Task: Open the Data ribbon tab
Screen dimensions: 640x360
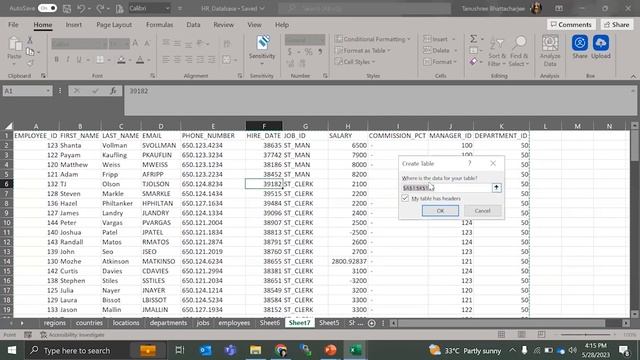Action: pos(193,24)
